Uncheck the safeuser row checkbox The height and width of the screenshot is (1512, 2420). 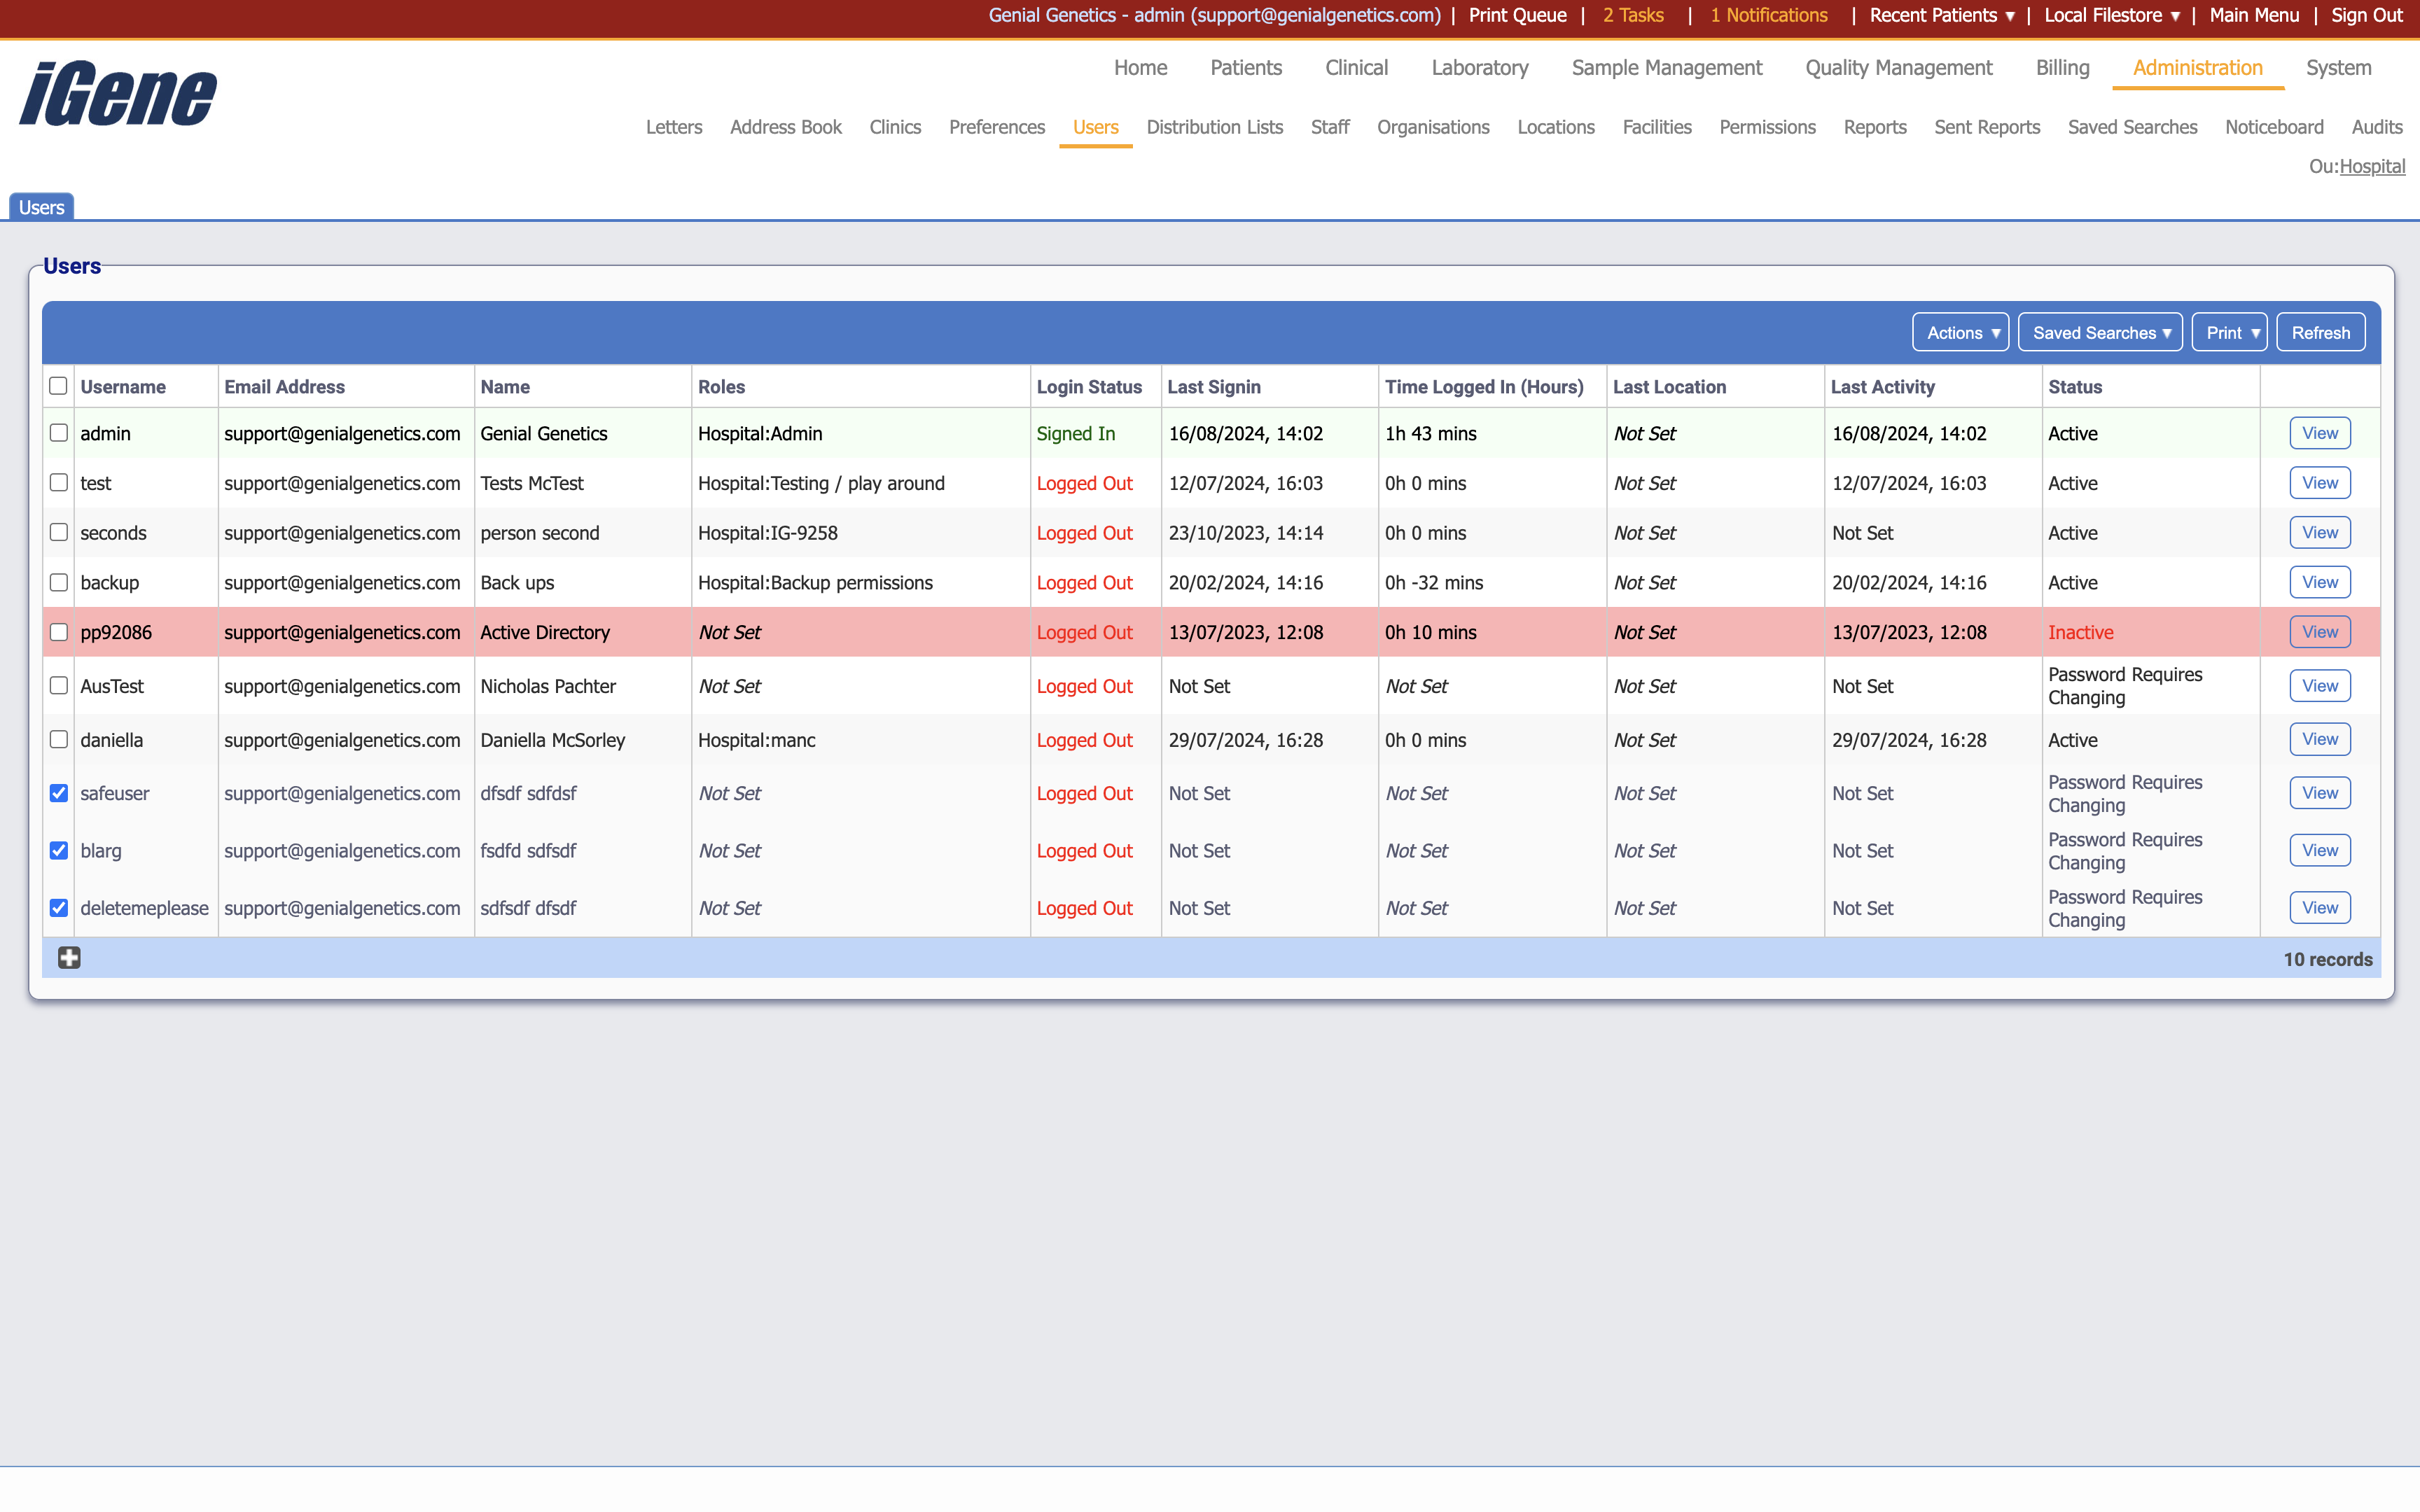[x=59, y=793]
